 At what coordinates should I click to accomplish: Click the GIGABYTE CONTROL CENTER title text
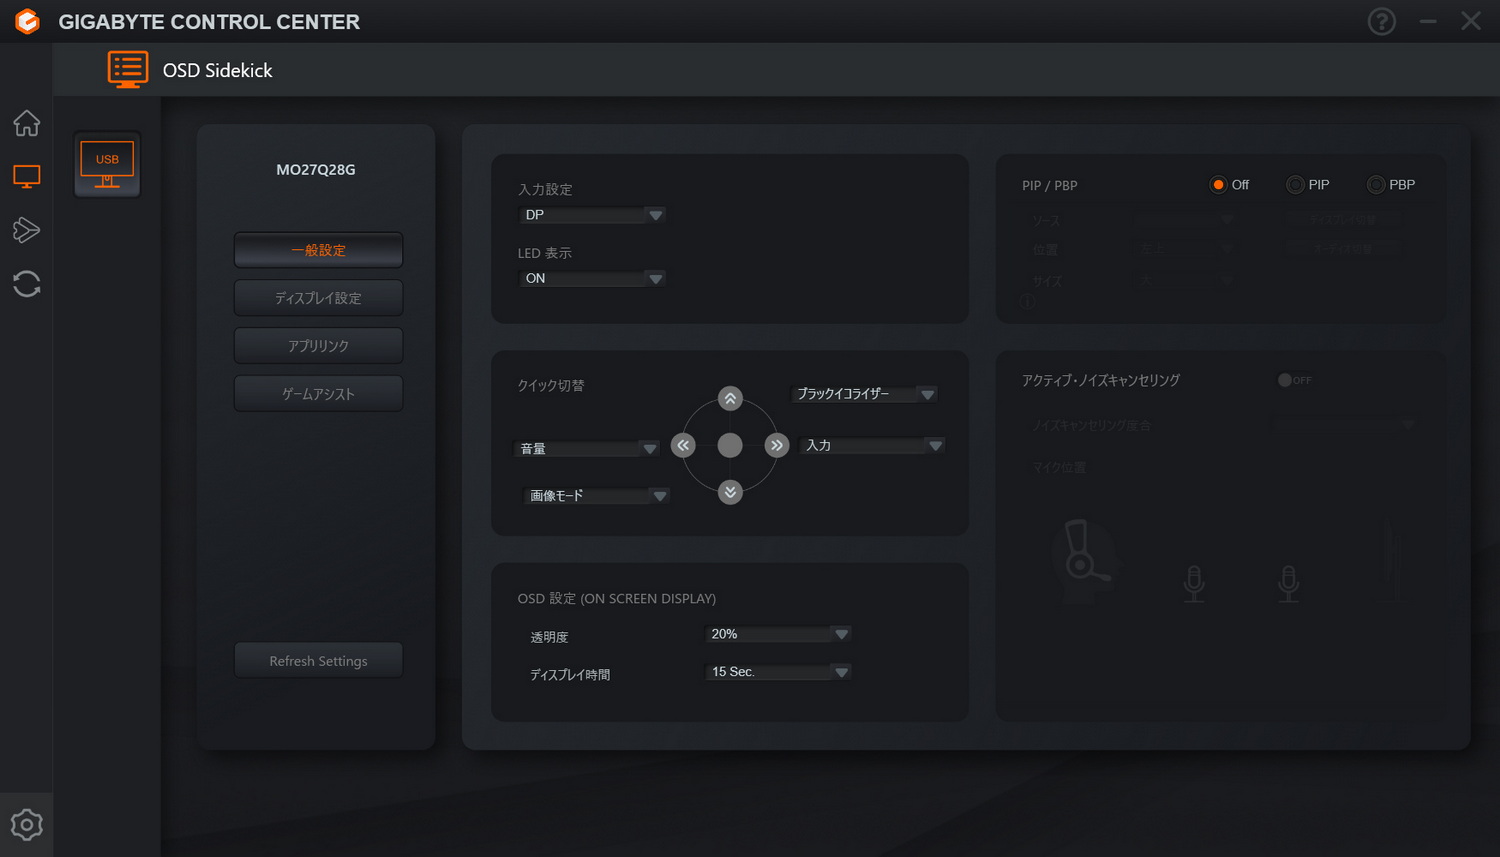click(209, 22)
